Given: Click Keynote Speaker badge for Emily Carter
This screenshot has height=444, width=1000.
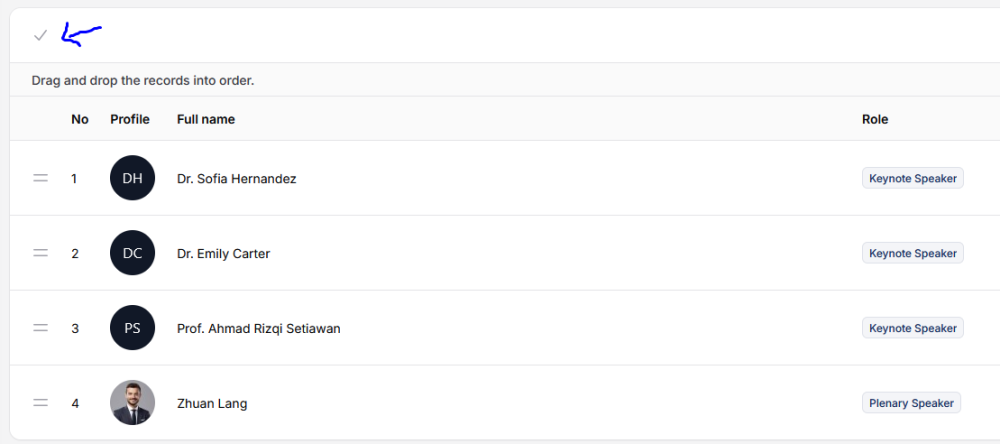Looking at the screenshot, I should [x=912, y=253].
